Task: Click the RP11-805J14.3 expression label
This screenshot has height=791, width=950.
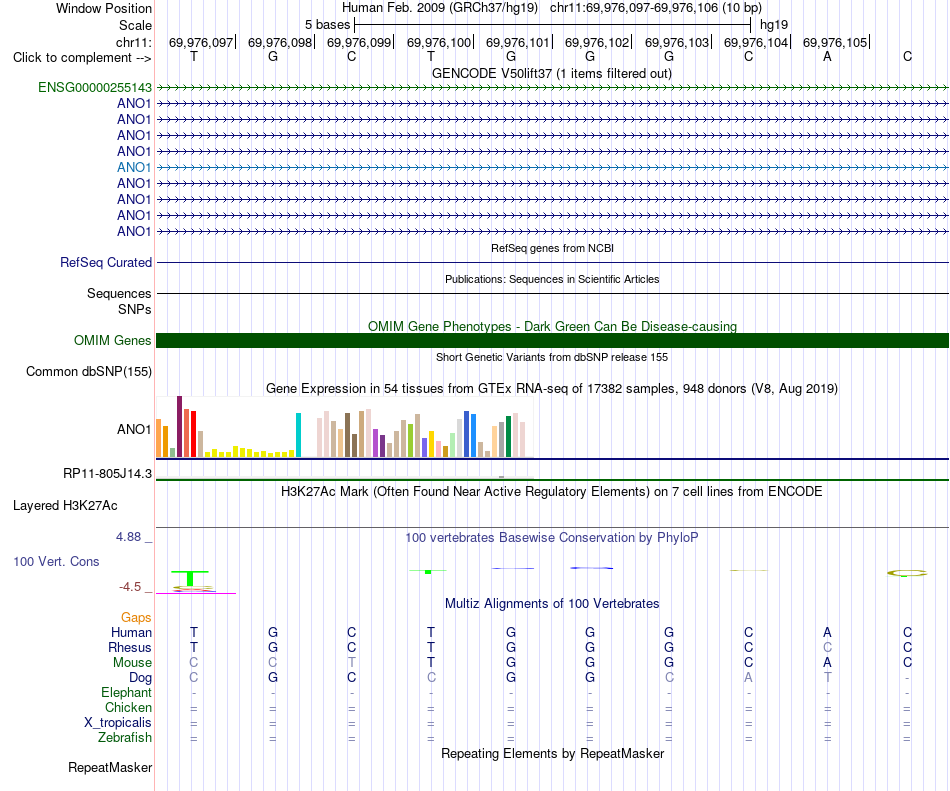Action: pyautogui.click(x=107, y=473)
